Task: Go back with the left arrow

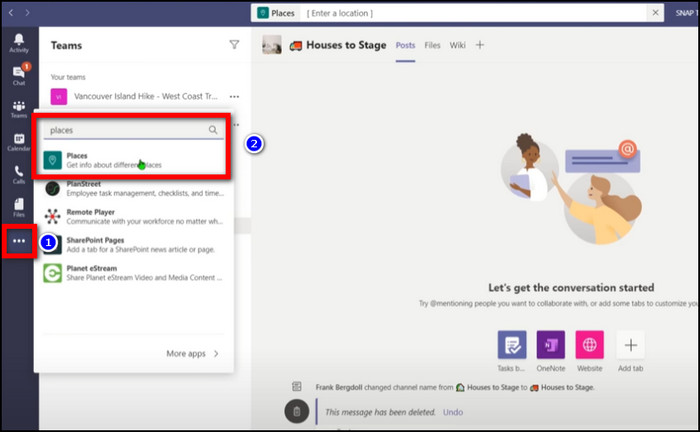Action: (11, 13)
